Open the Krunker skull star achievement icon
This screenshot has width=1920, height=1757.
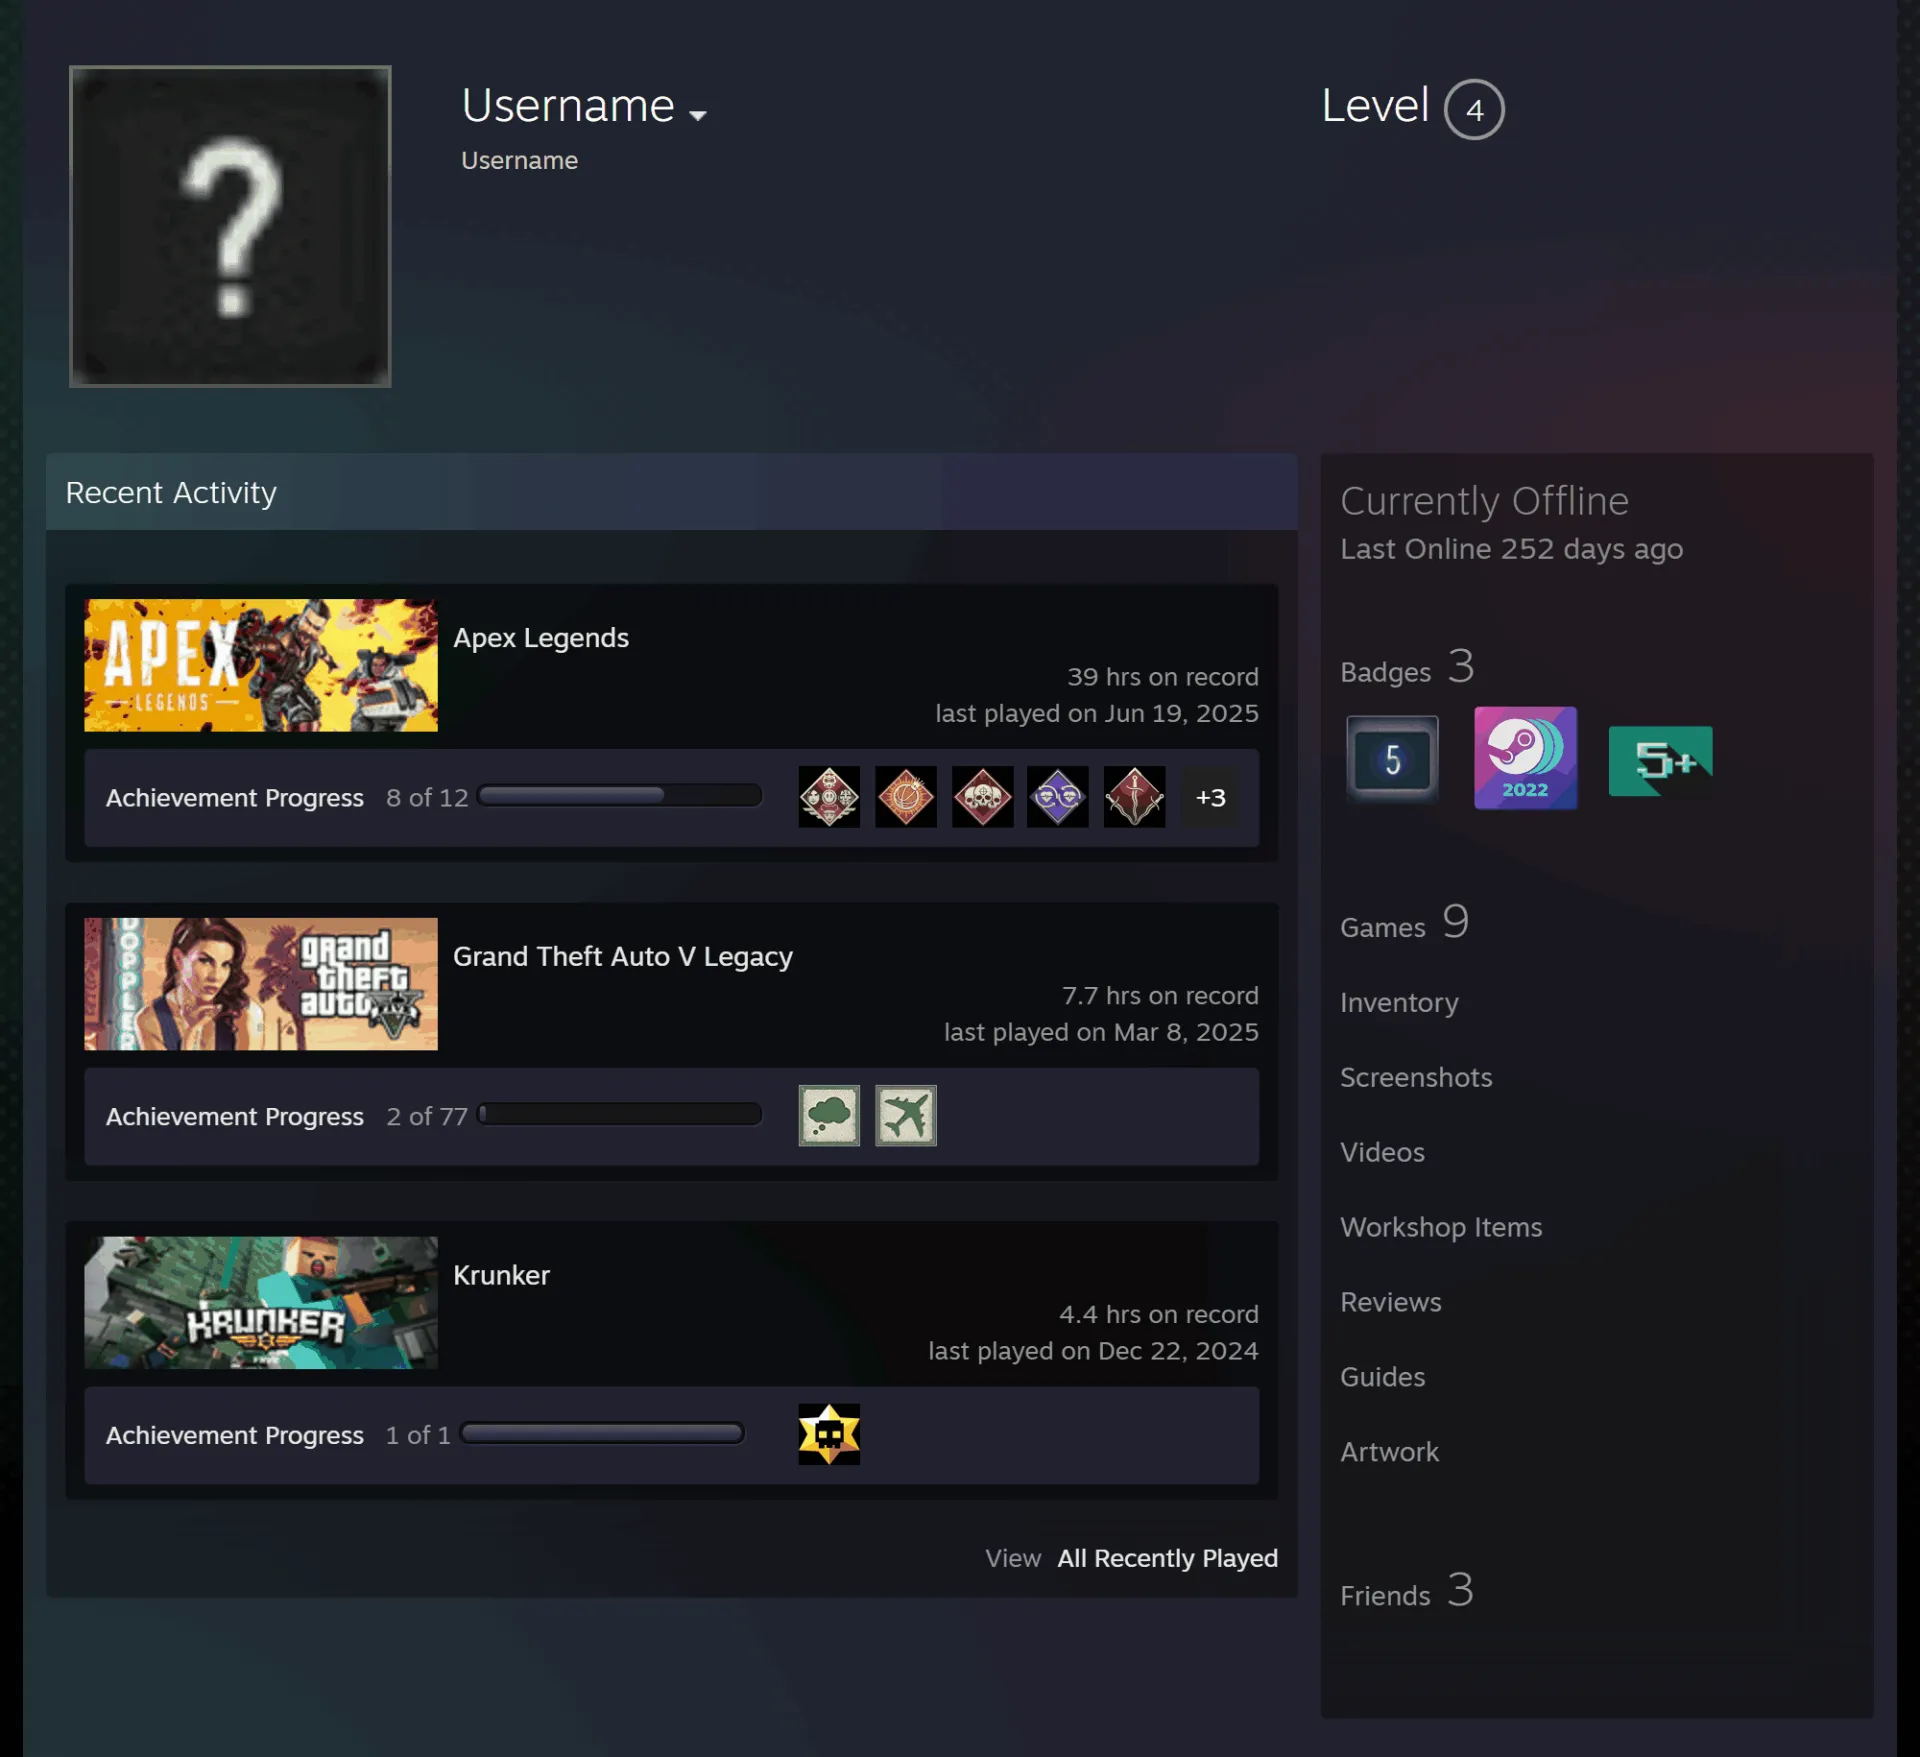click(x=828, y=1434)
